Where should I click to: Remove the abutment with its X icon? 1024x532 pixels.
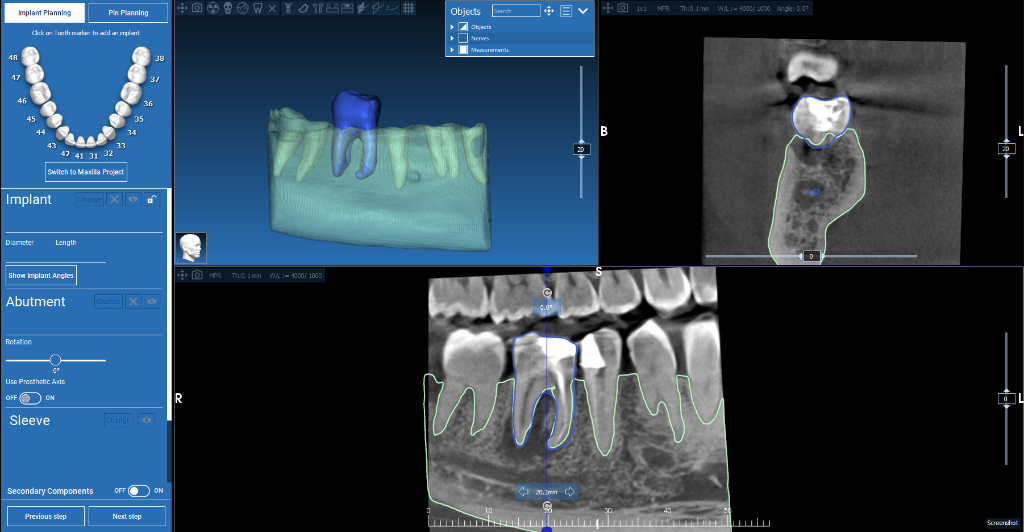point(133,302)
